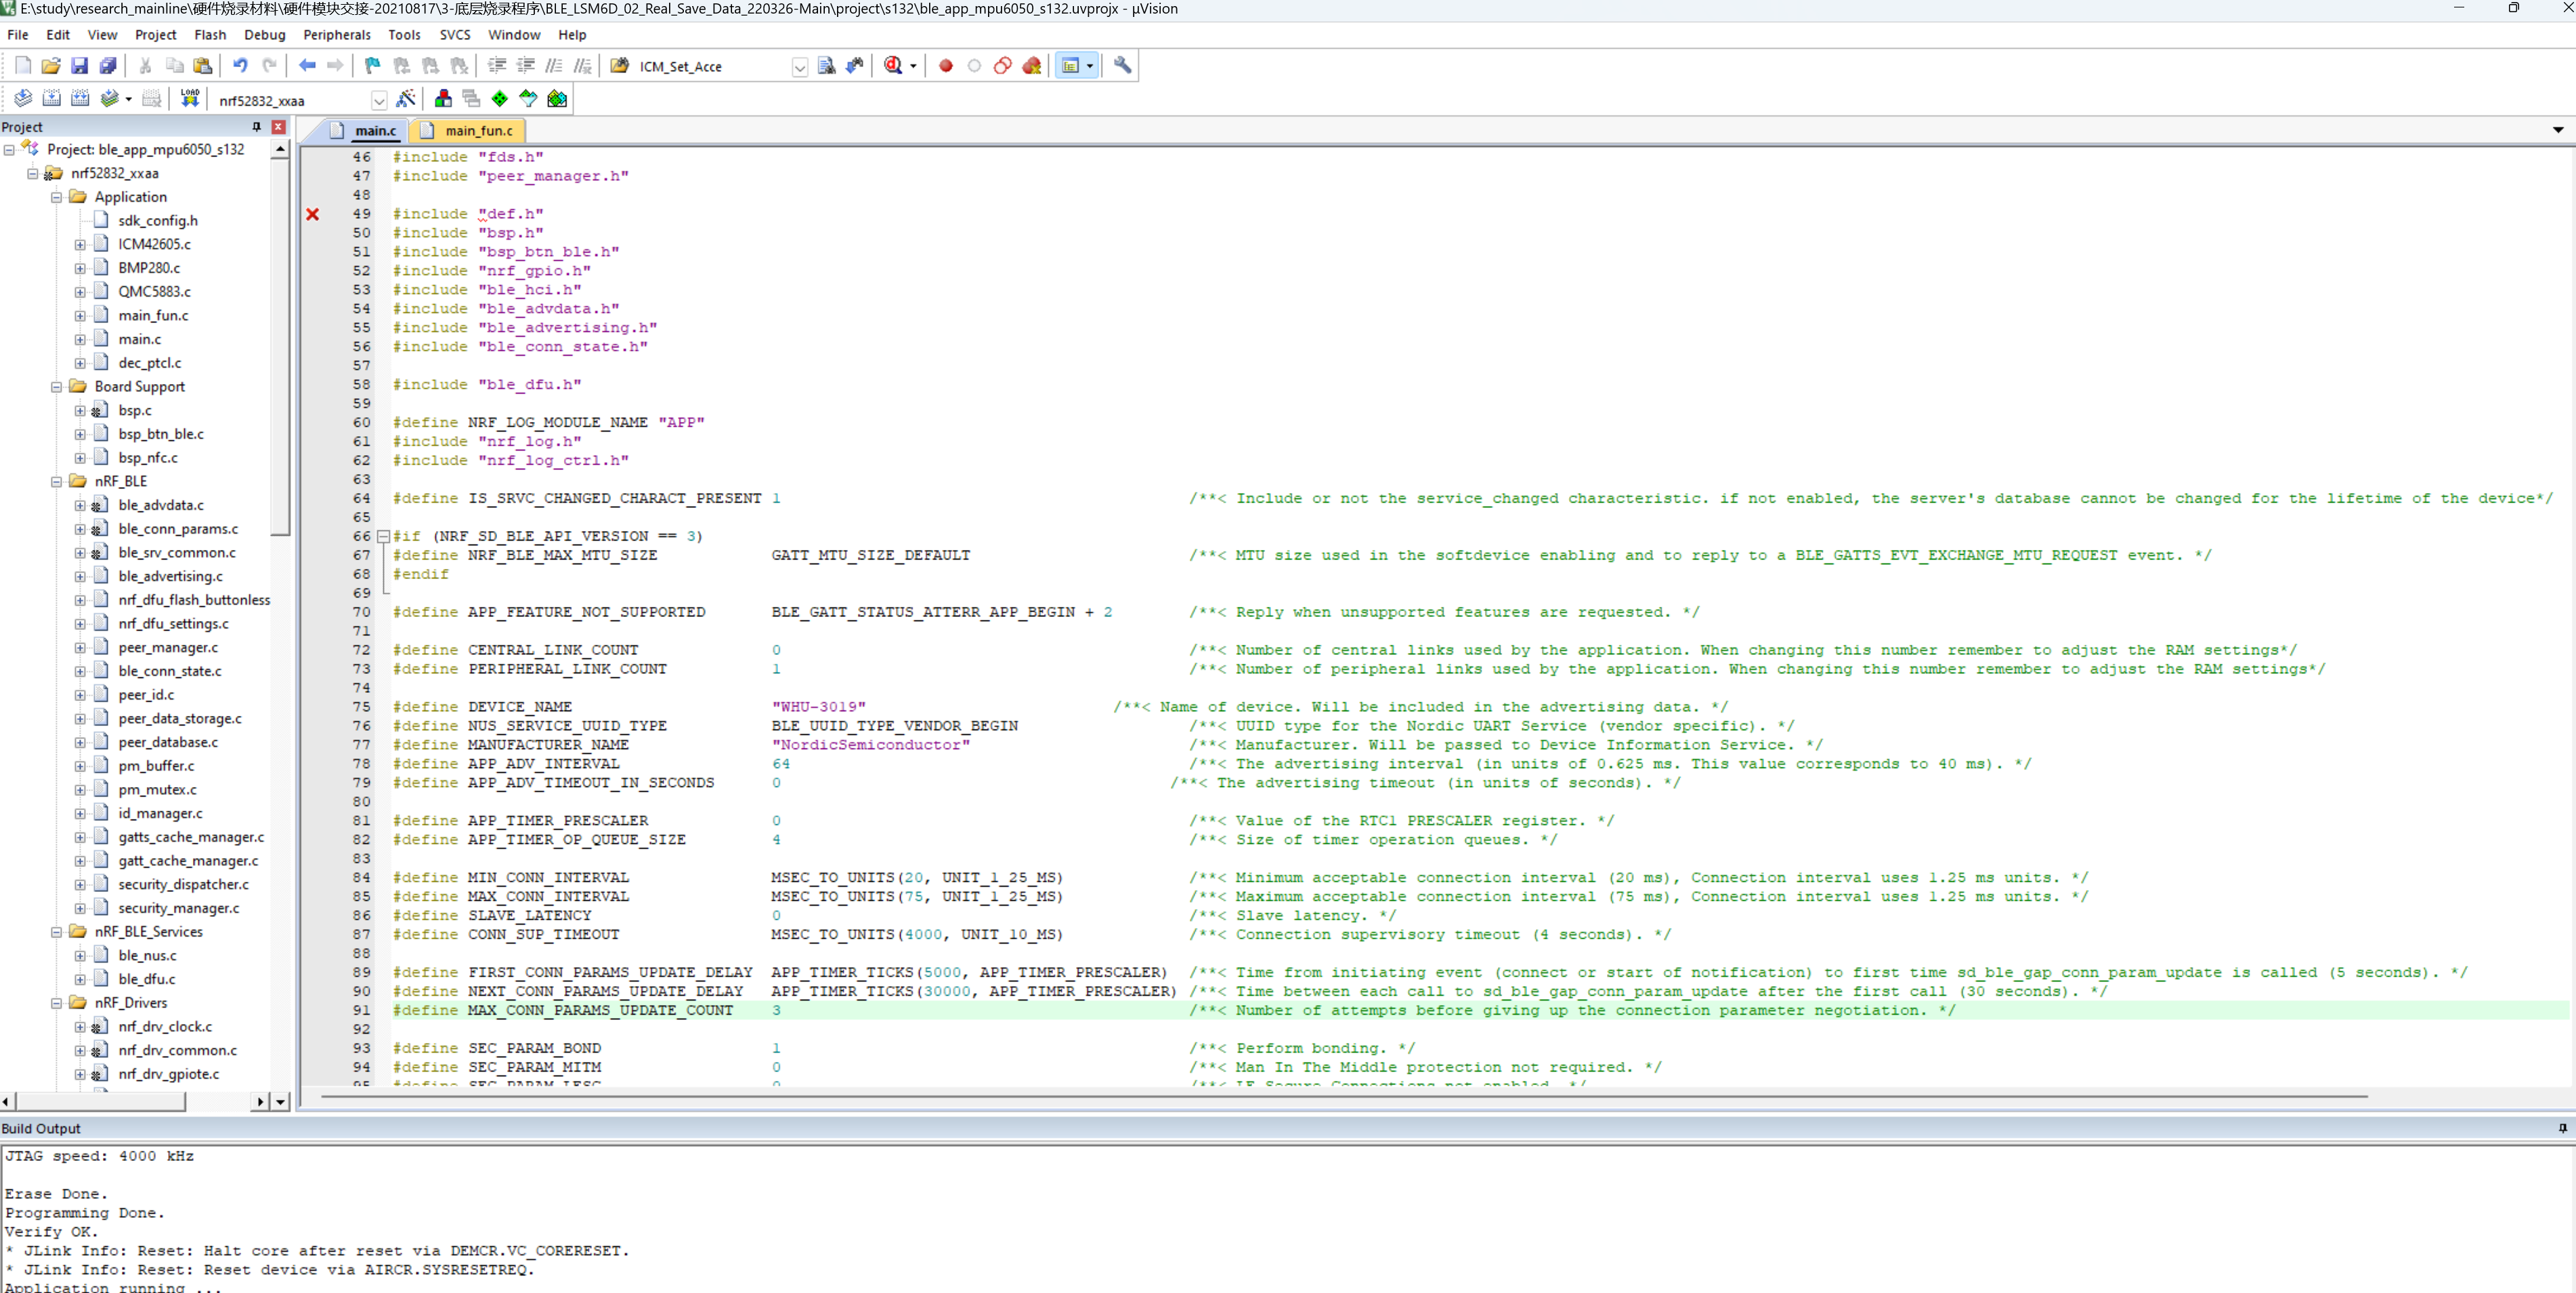Viewport: 2576px width, 1293px height.
Task: Open the nrf52832_xxaa target dropdown
Action: click(379, 100)
